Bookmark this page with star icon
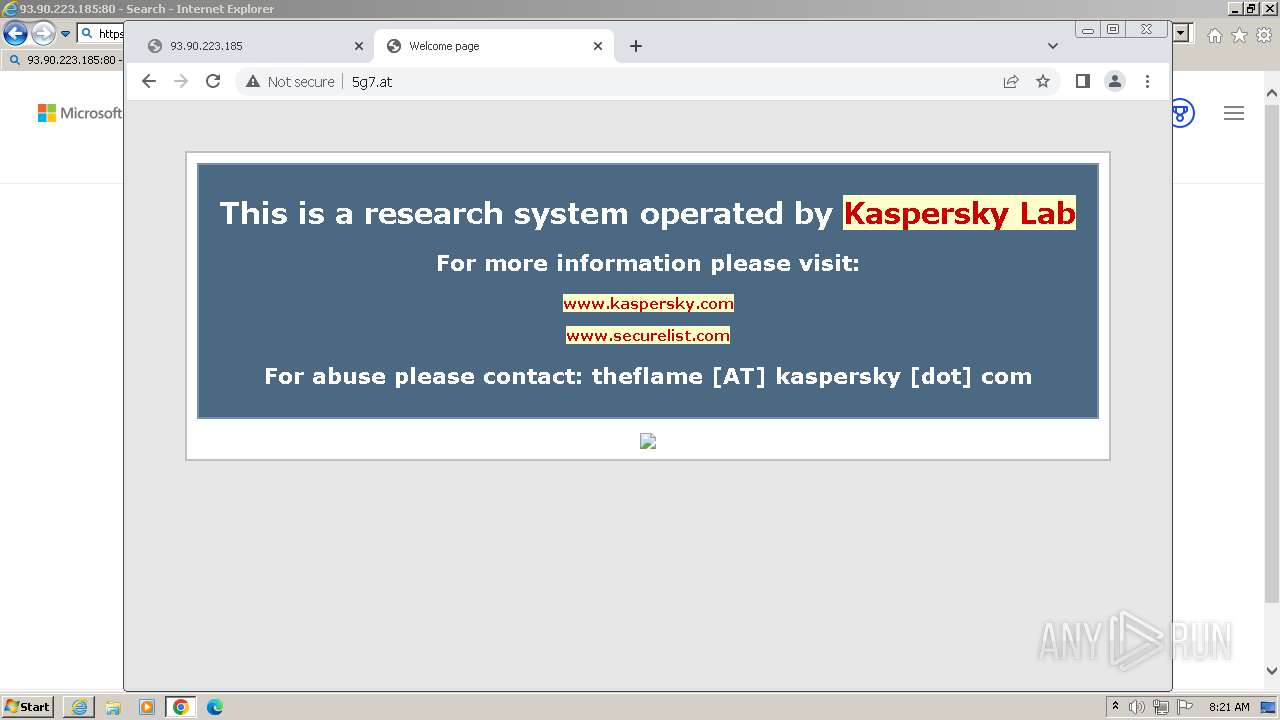The image size is (1280, 720). click(1043, 81)
